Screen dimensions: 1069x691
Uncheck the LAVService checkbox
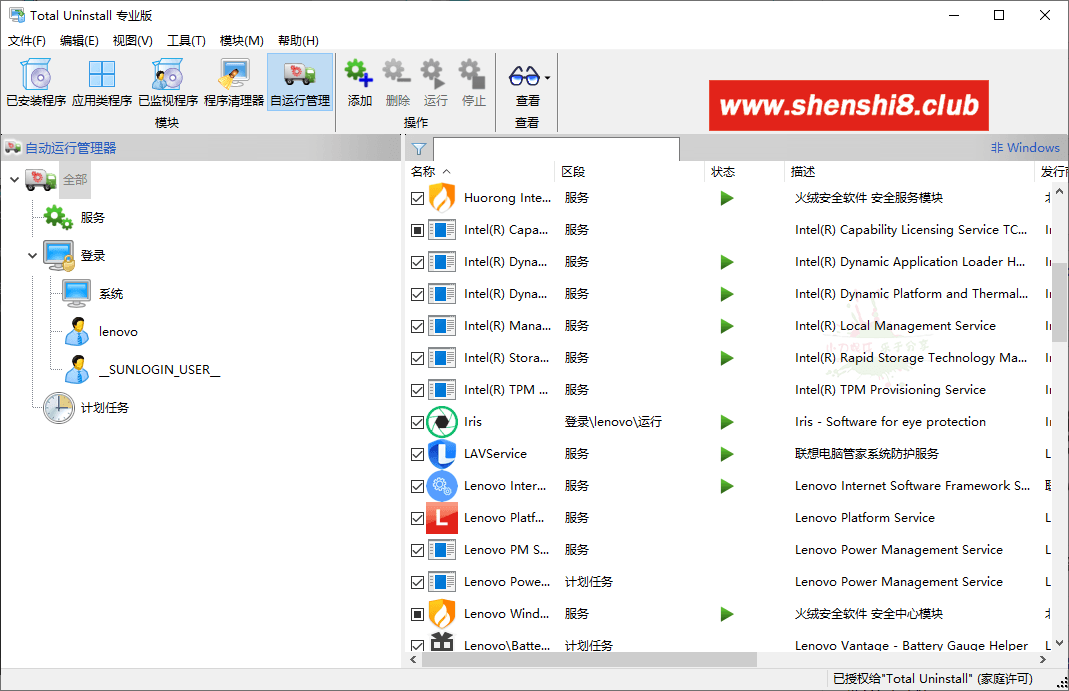[x=418, y=455]
